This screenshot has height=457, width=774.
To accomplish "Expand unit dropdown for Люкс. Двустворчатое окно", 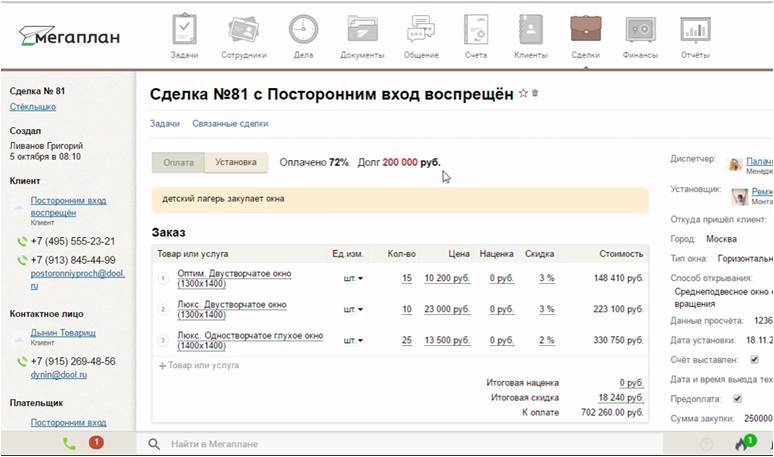I will point(353,310).
